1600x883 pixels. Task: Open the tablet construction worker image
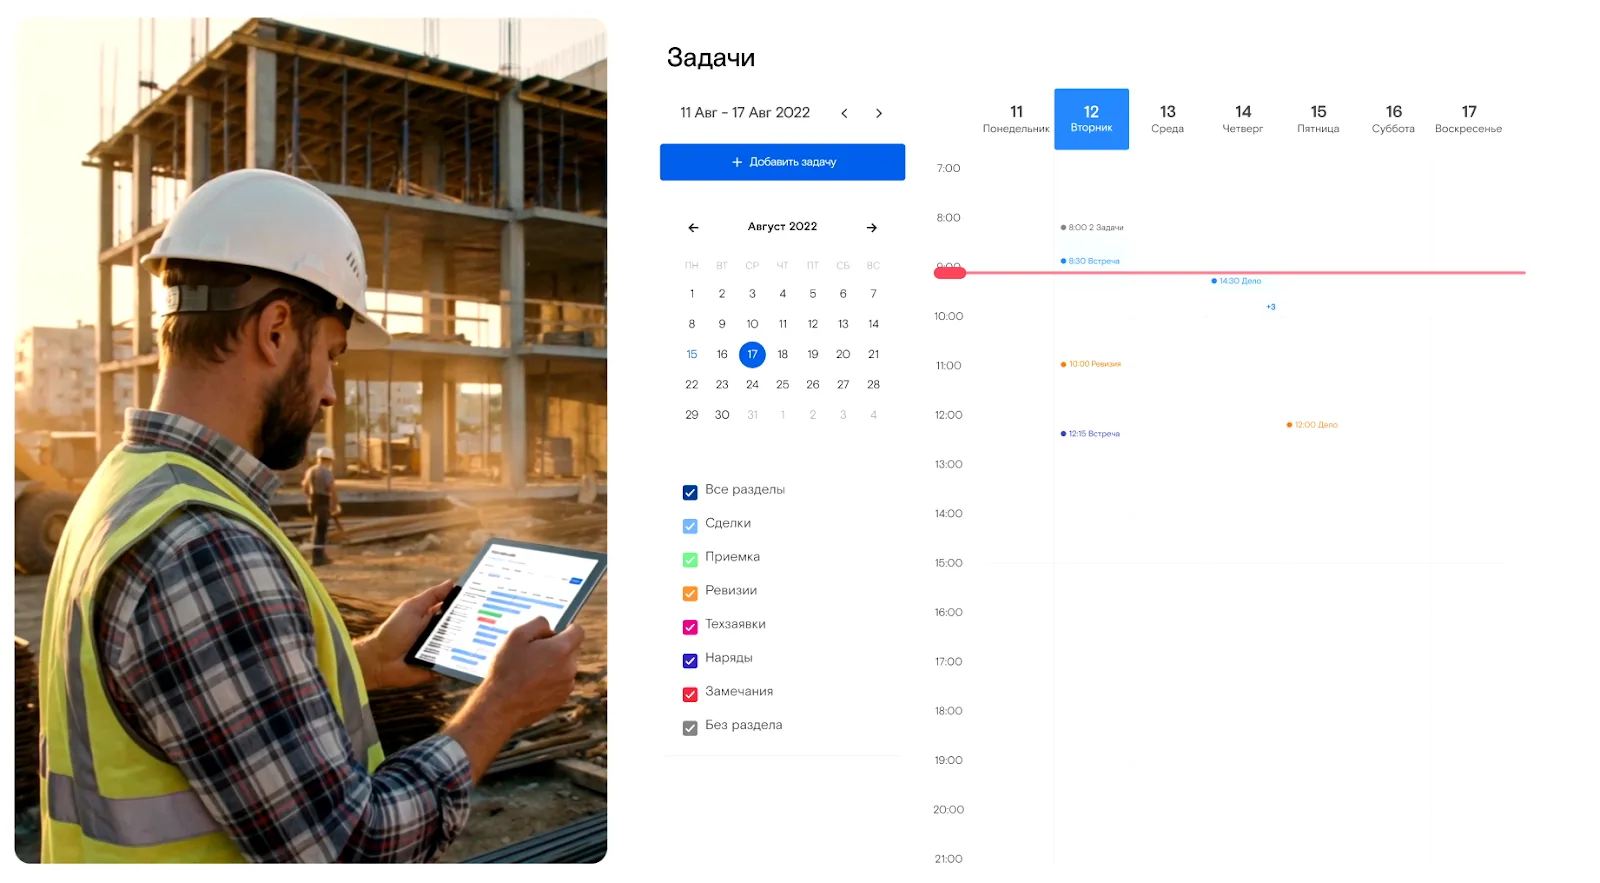coord(310,440)
